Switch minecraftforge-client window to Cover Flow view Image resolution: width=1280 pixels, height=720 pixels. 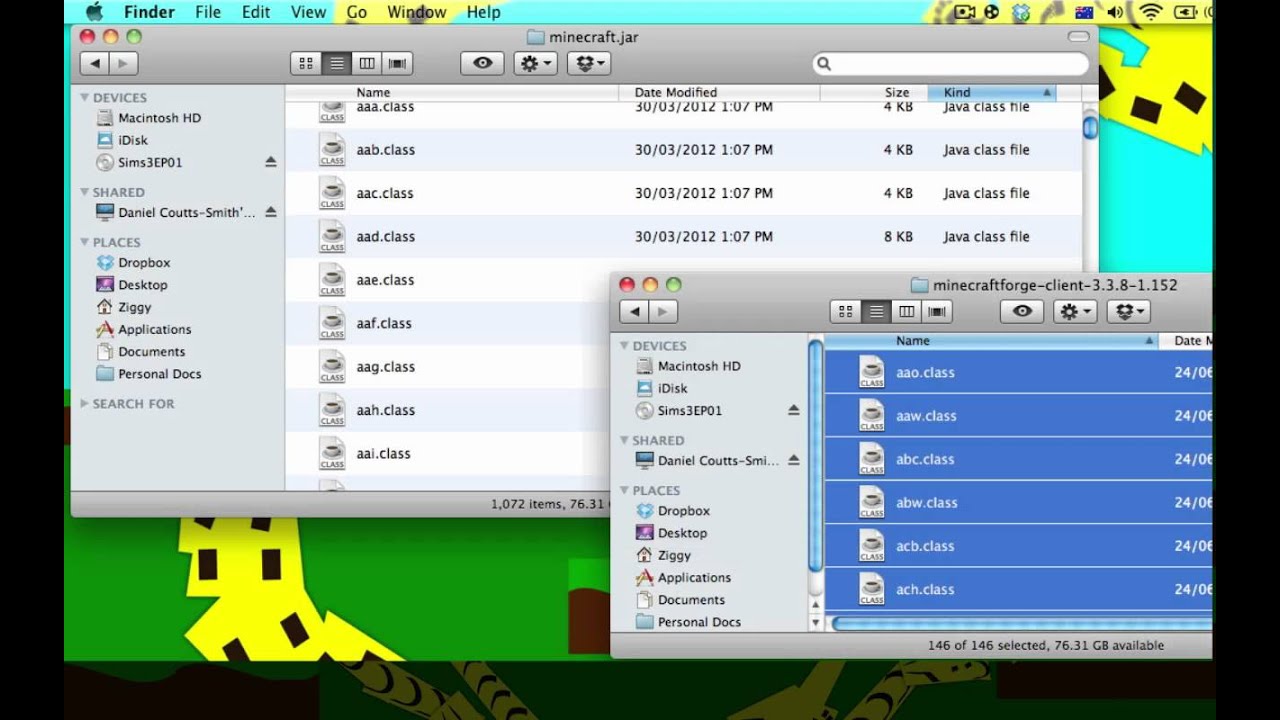(938, 312)
